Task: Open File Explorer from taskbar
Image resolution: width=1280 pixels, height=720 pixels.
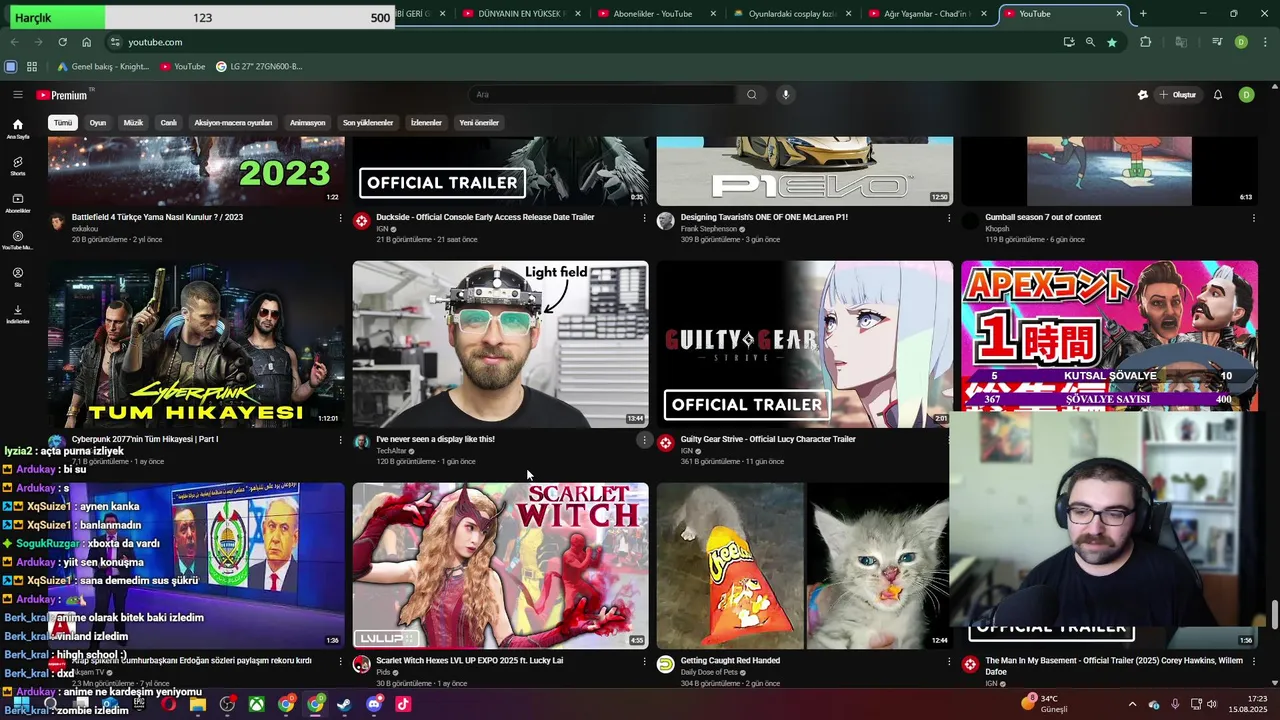Action: point(198,704)
